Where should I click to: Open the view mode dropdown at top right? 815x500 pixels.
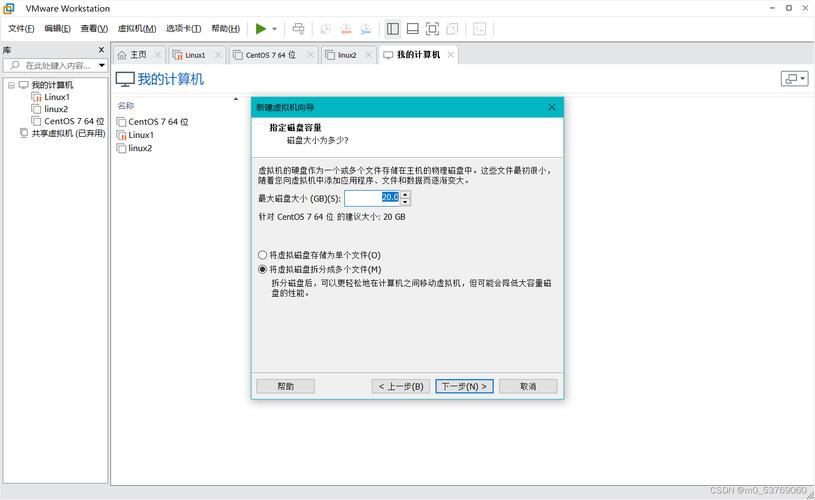click(x=794, y=78)
